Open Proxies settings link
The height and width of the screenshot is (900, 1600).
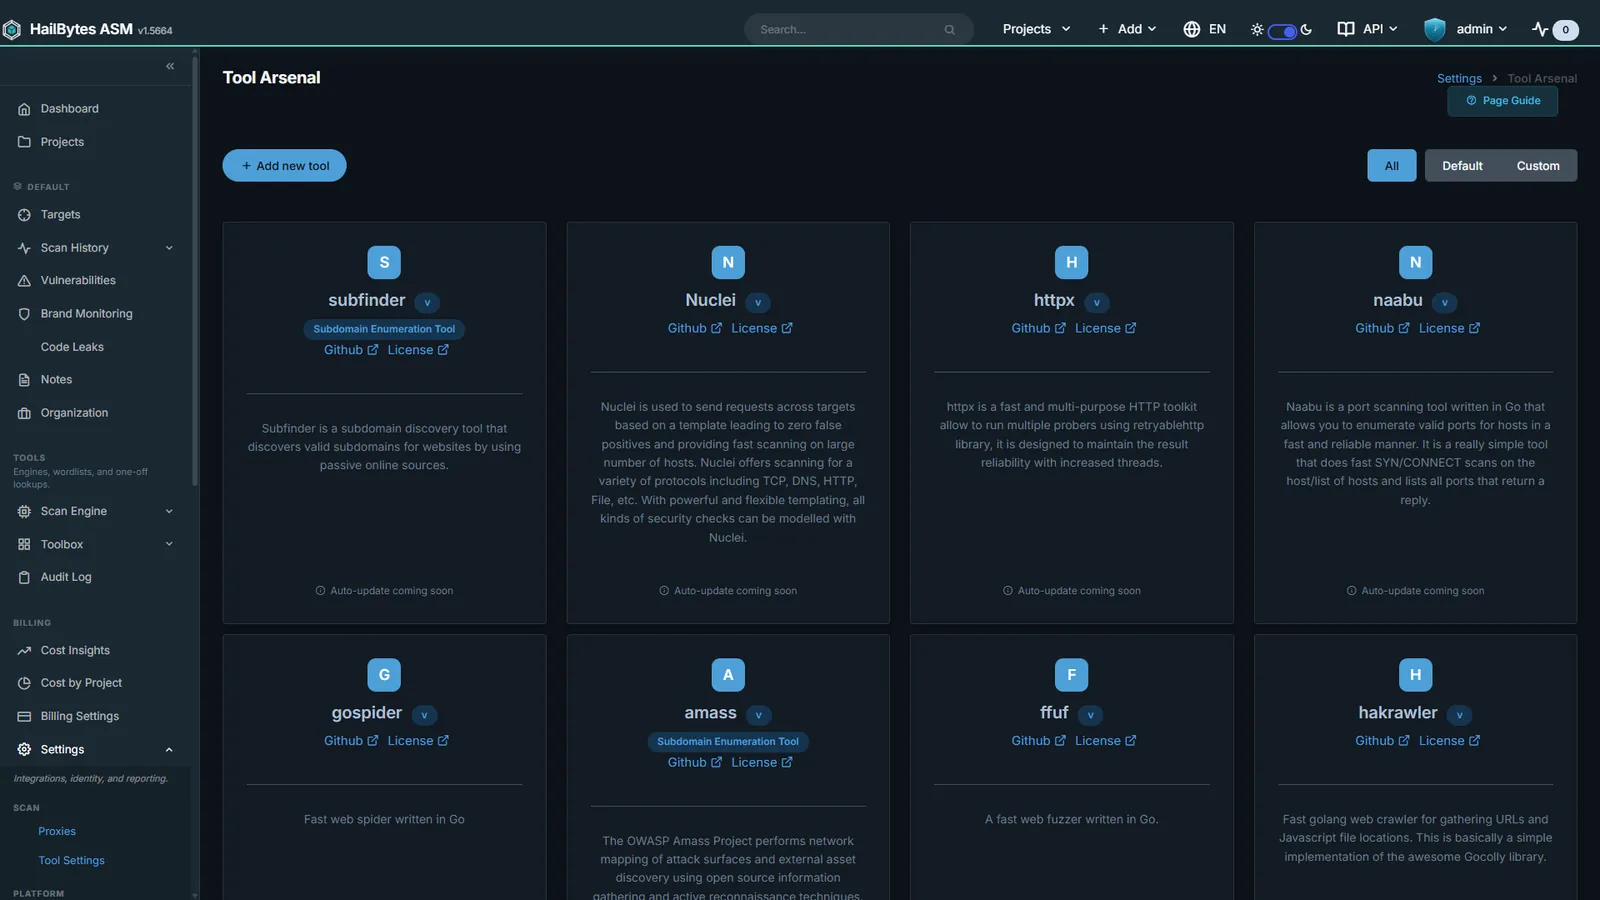pos(57,832)
